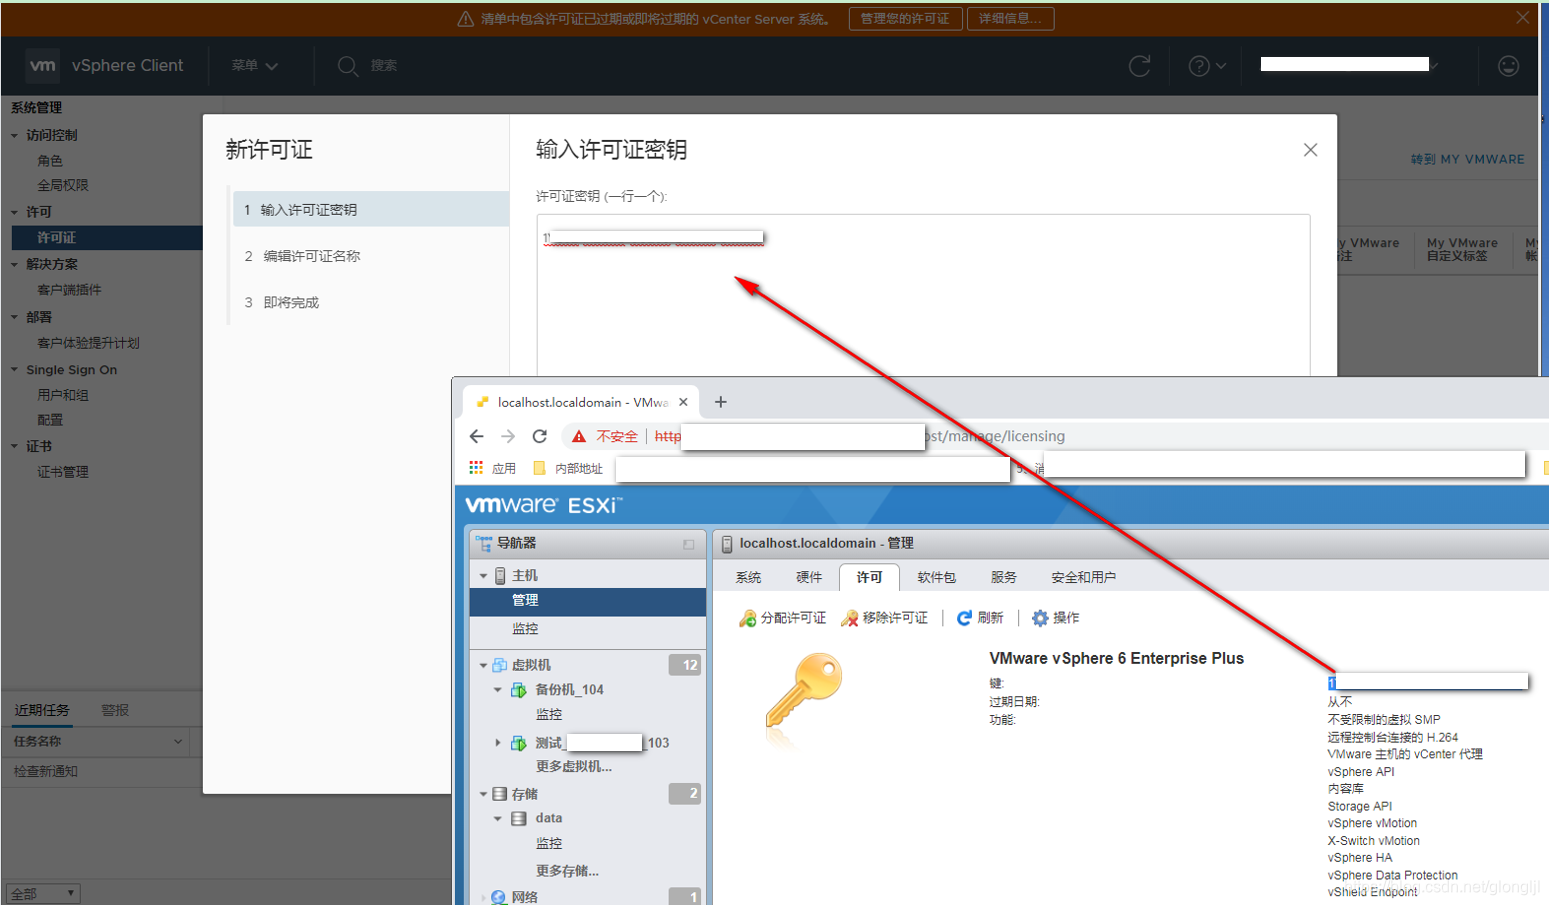Click the 网络 navigator icon
Viewport: 1549px width, 905px height.
pos(499,897)
